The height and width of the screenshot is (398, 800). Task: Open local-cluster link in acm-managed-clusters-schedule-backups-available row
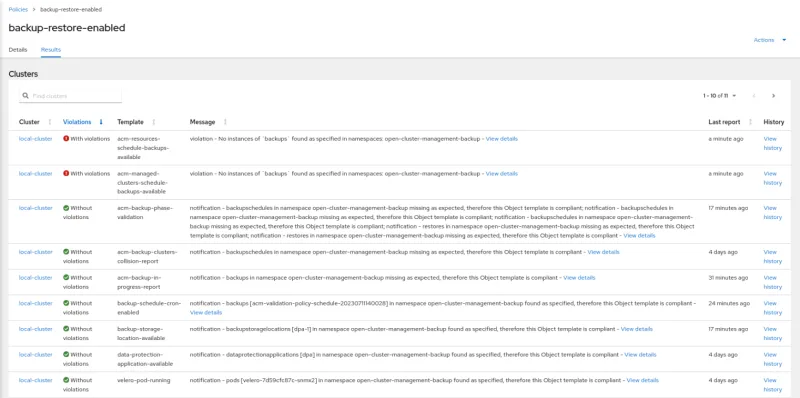[36, 173]
